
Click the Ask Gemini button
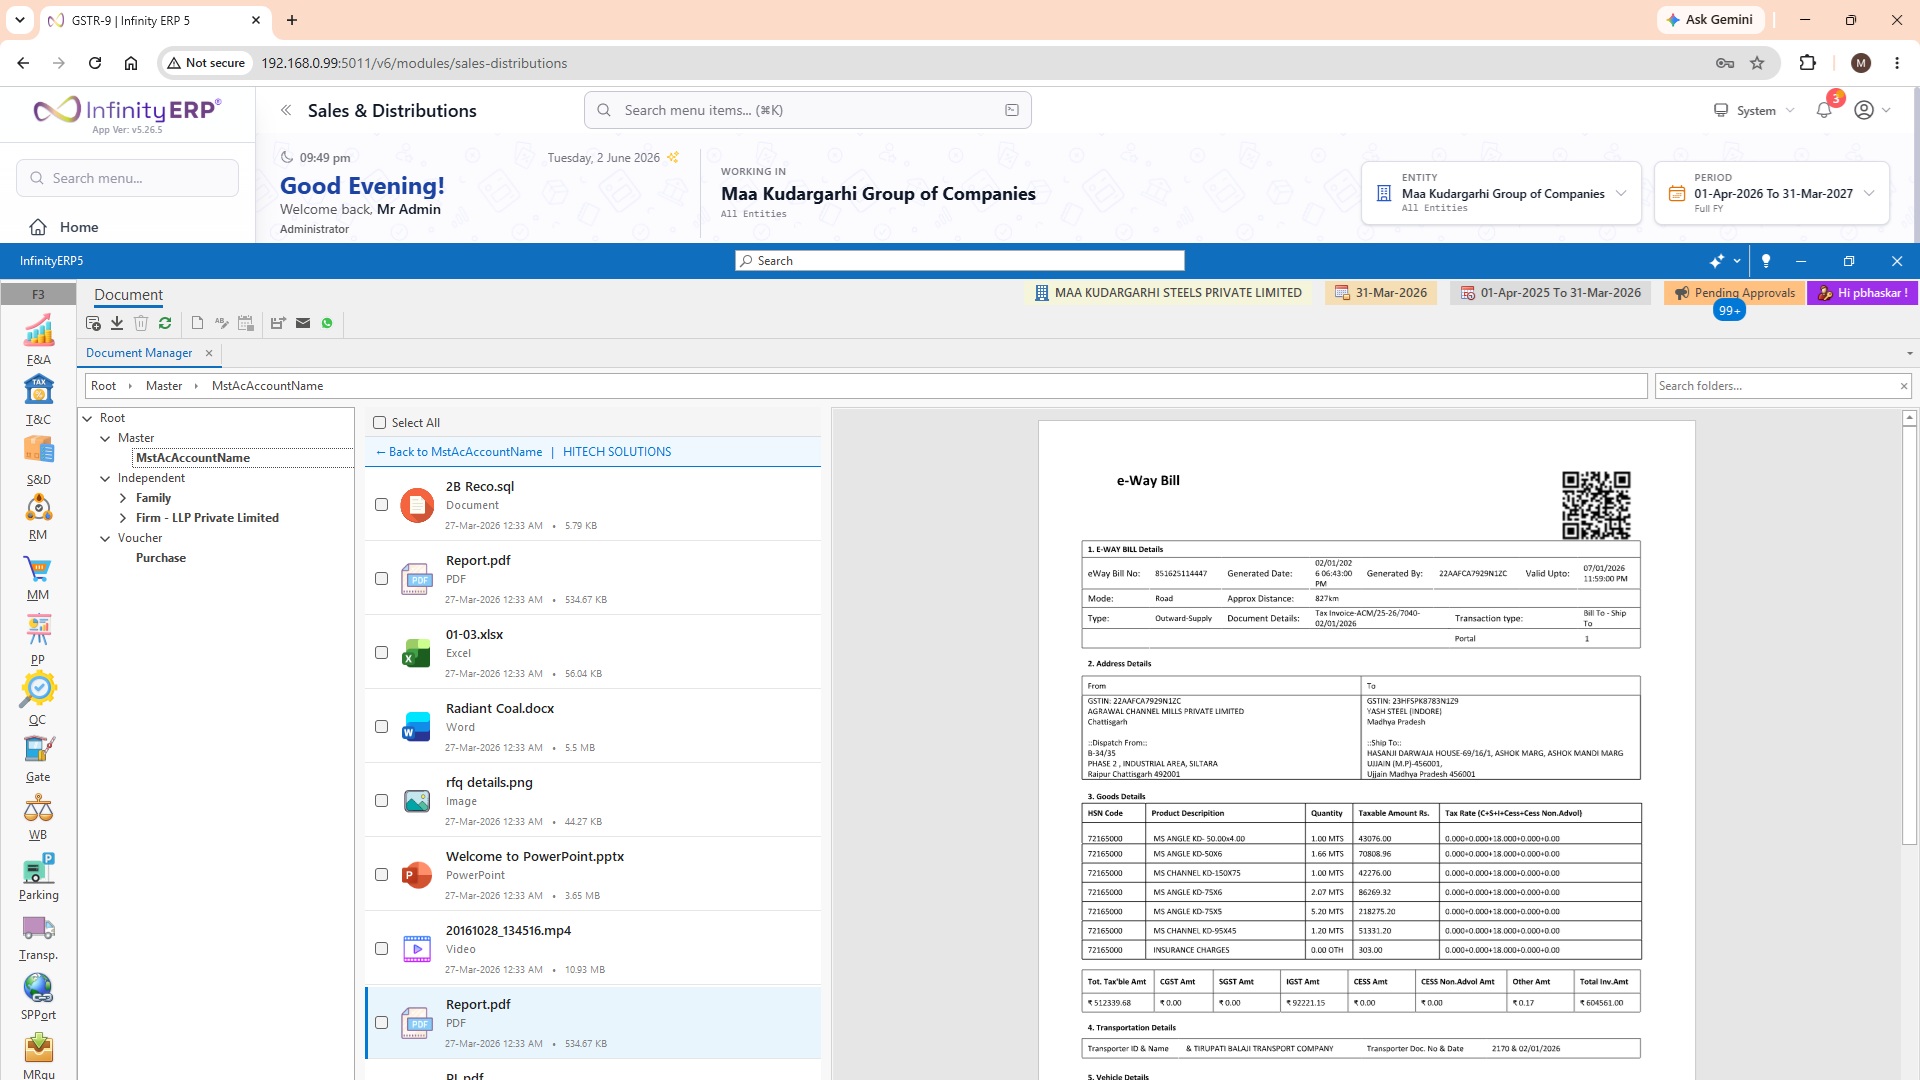click(x=1710, y=20)
